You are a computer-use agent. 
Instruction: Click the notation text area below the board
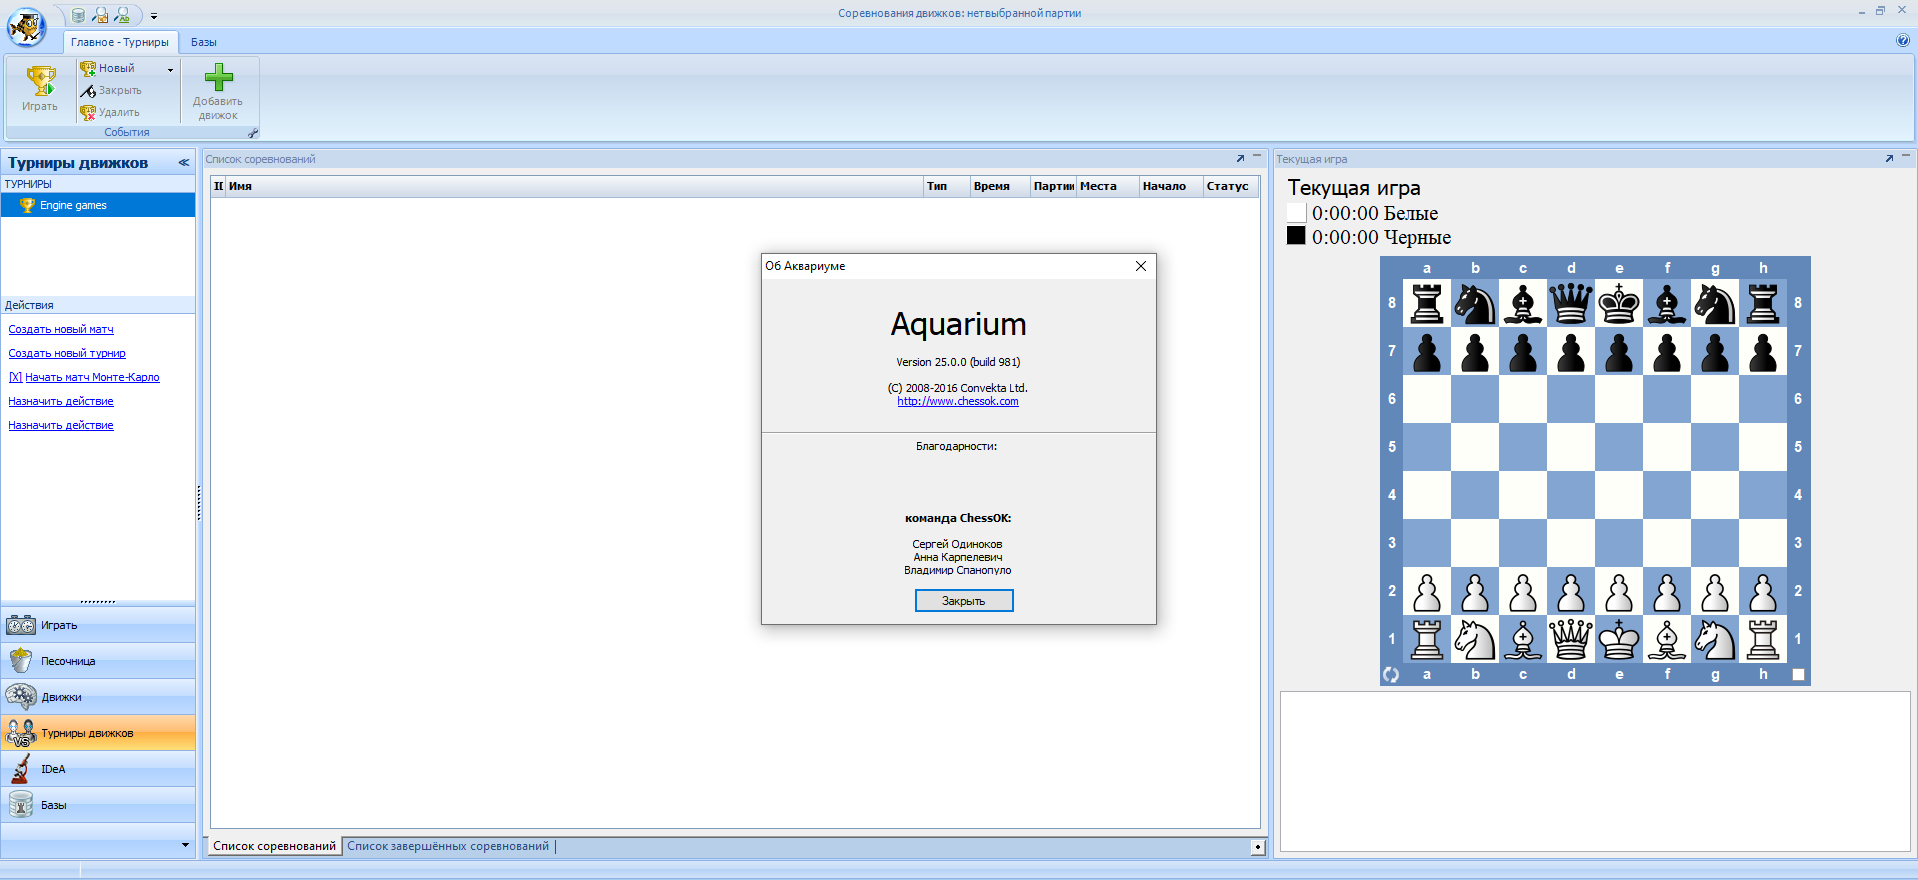pos(1595,771)
